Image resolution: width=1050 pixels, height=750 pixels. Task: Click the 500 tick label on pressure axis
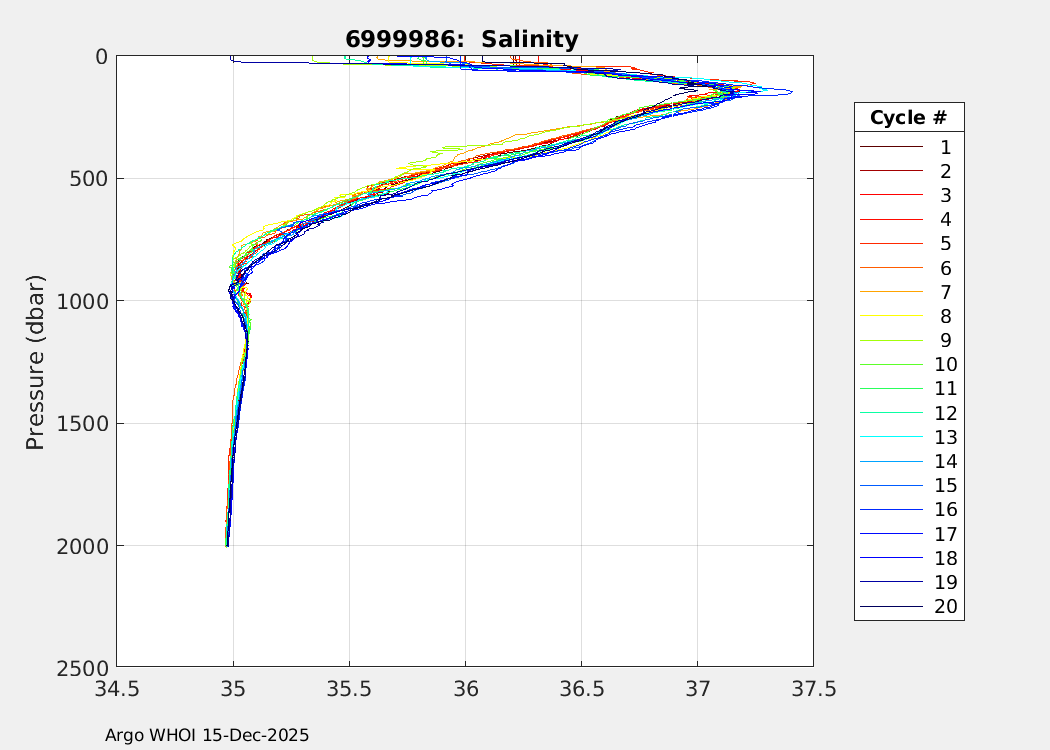click(90, 179)
